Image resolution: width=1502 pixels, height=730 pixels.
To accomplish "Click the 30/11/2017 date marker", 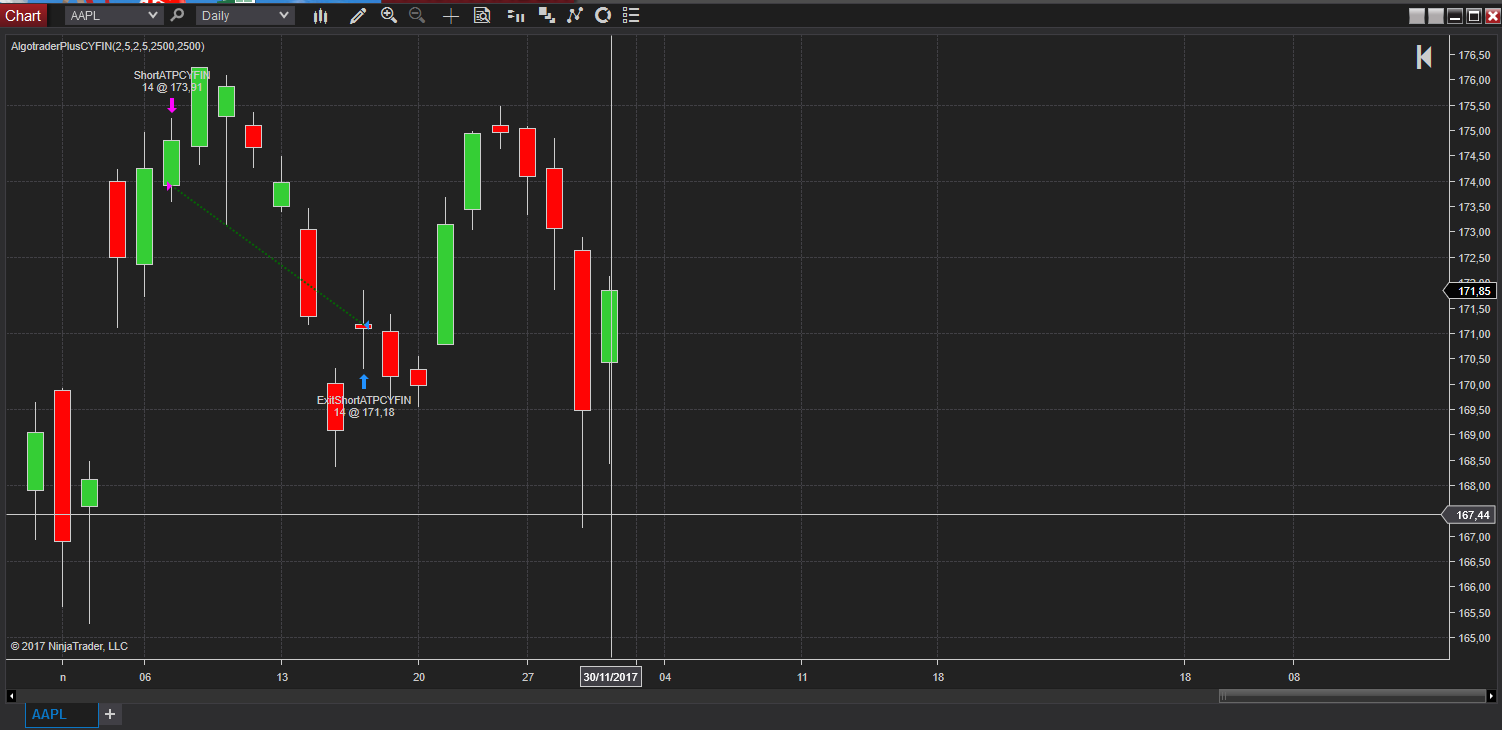I will [611, 677].
